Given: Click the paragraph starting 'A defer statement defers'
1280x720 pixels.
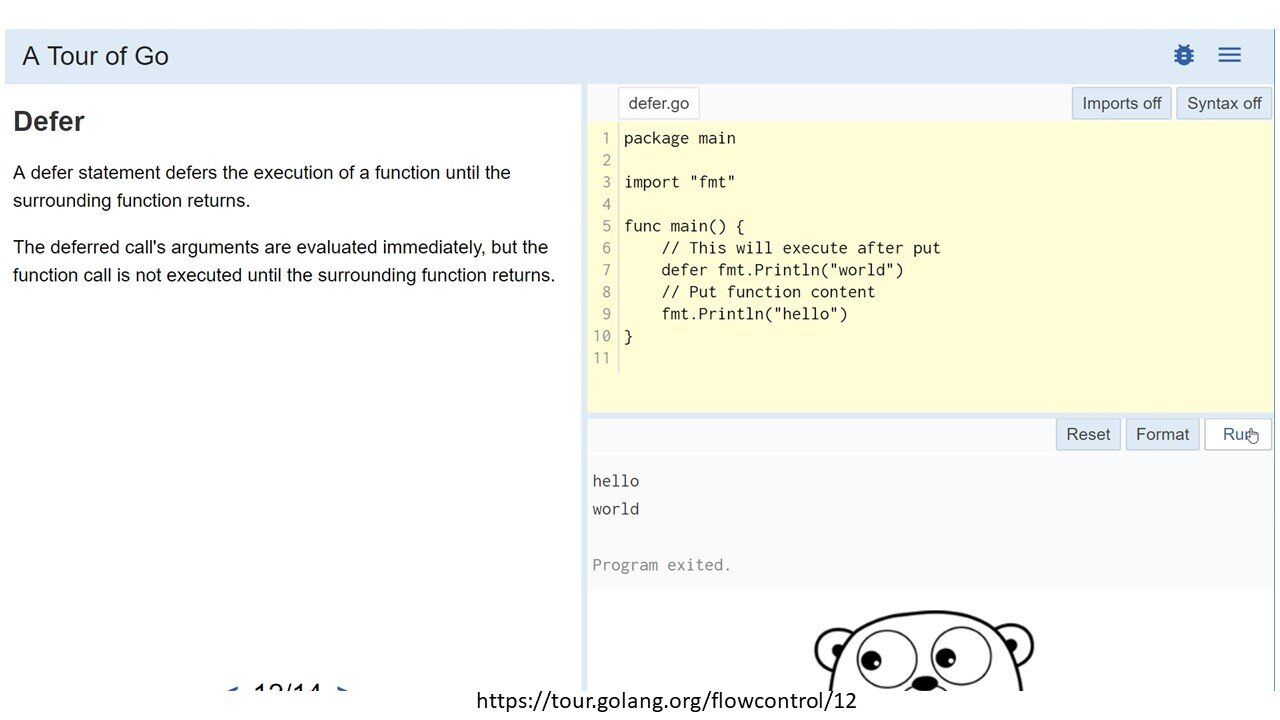Looking at the screenshot, I should pyautogui.click(x=262, y=186).
